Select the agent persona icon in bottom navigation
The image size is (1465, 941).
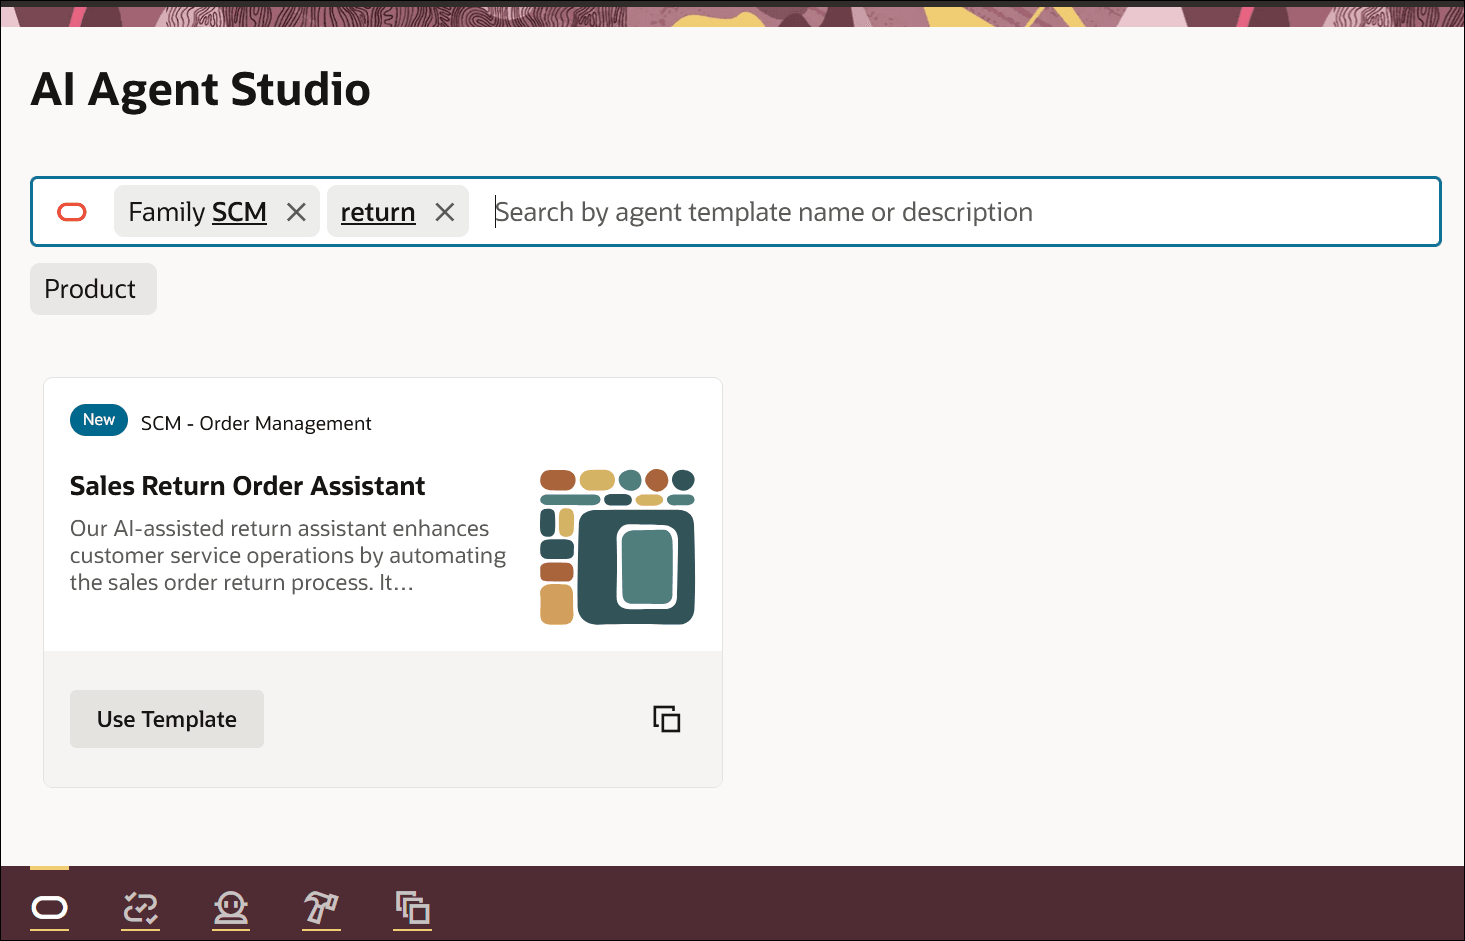[231, 908]
